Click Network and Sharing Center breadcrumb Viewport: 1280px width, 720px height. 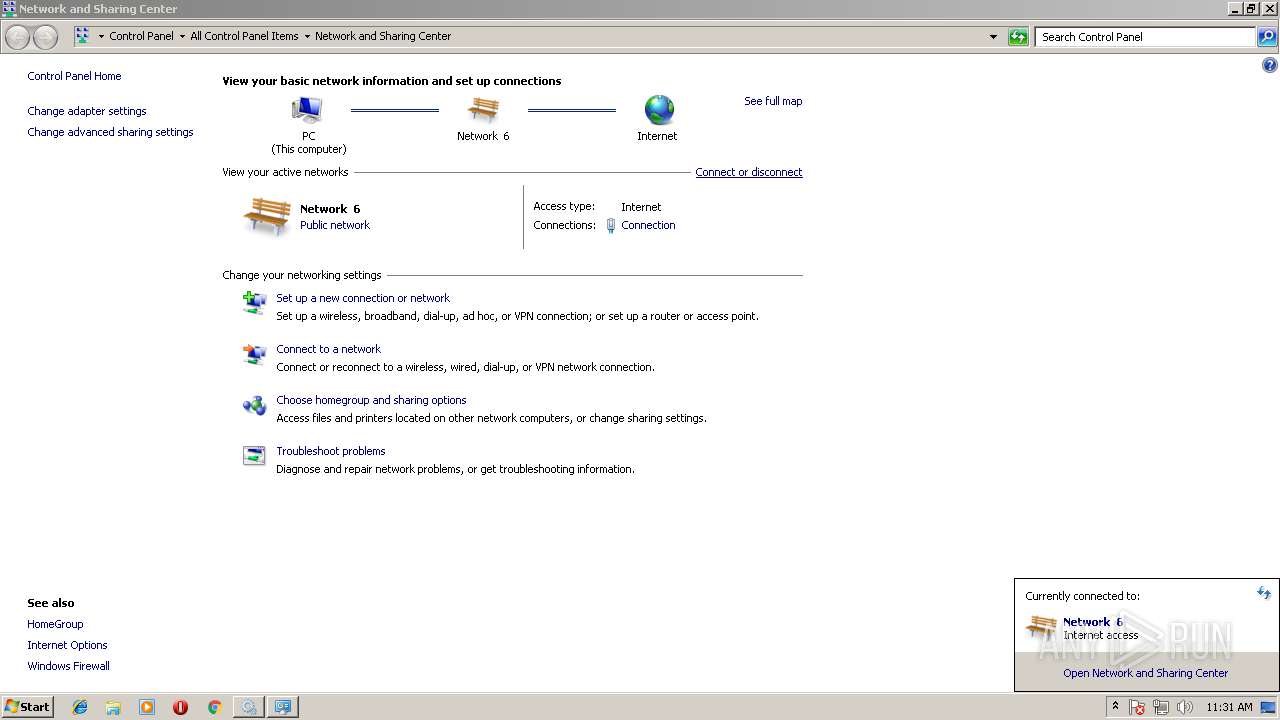(383, 36)
